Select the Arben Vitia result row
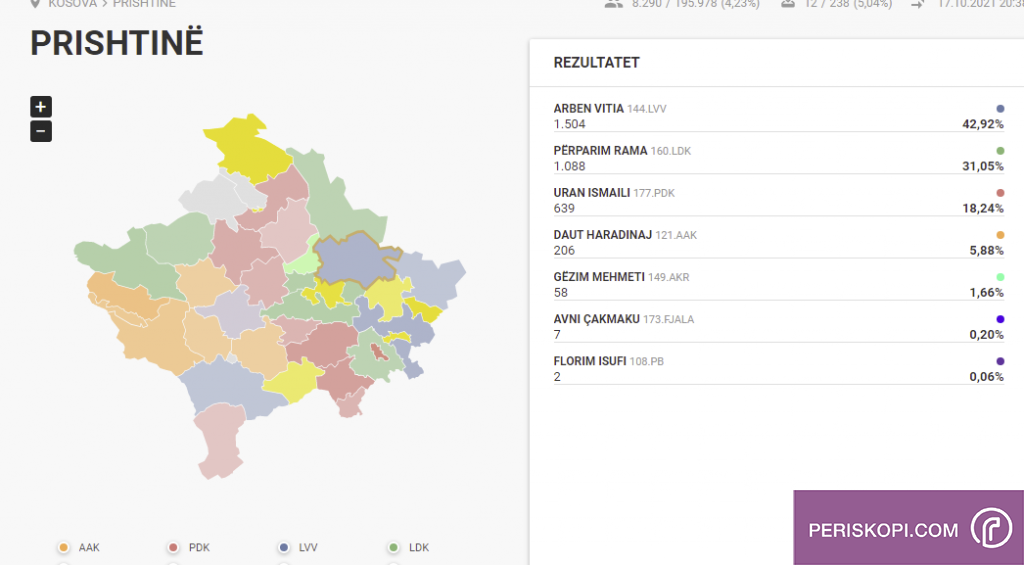Viewport: 1024px width, 565px height. (x=778, y=116)
